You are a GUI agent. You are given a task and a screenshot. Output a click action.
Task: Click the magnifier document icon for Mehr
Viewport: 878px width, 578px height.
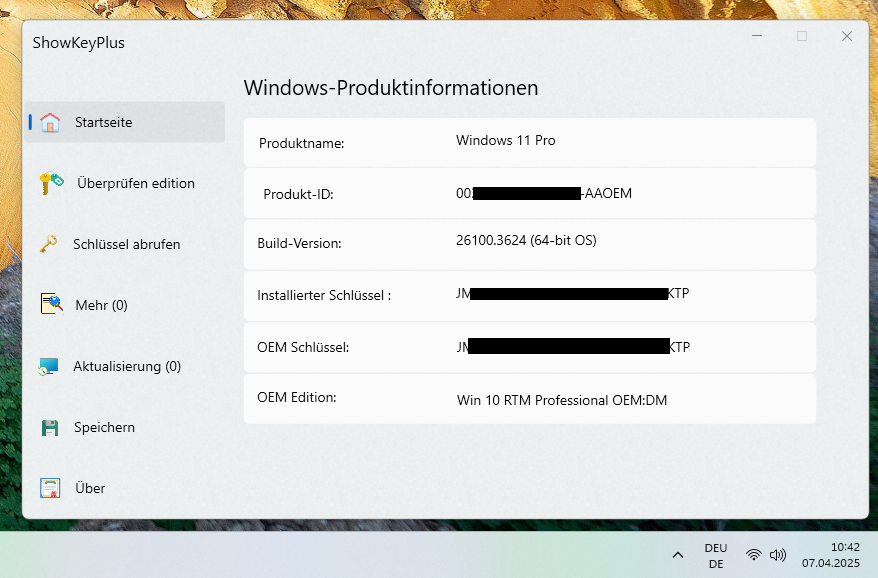52,304
